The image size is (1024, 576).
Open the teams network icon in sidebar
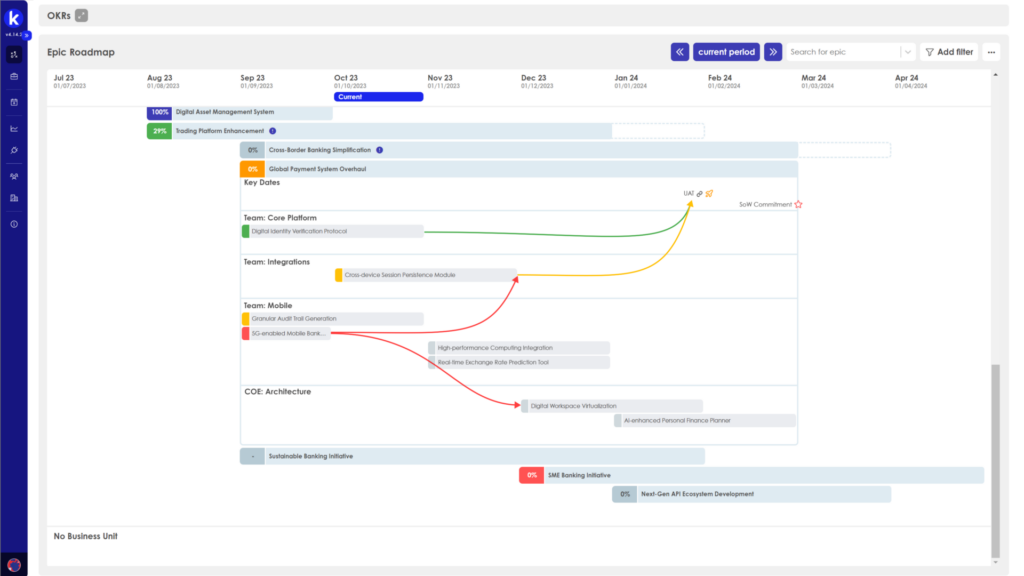pyautogui.click(x=13, y=175)
